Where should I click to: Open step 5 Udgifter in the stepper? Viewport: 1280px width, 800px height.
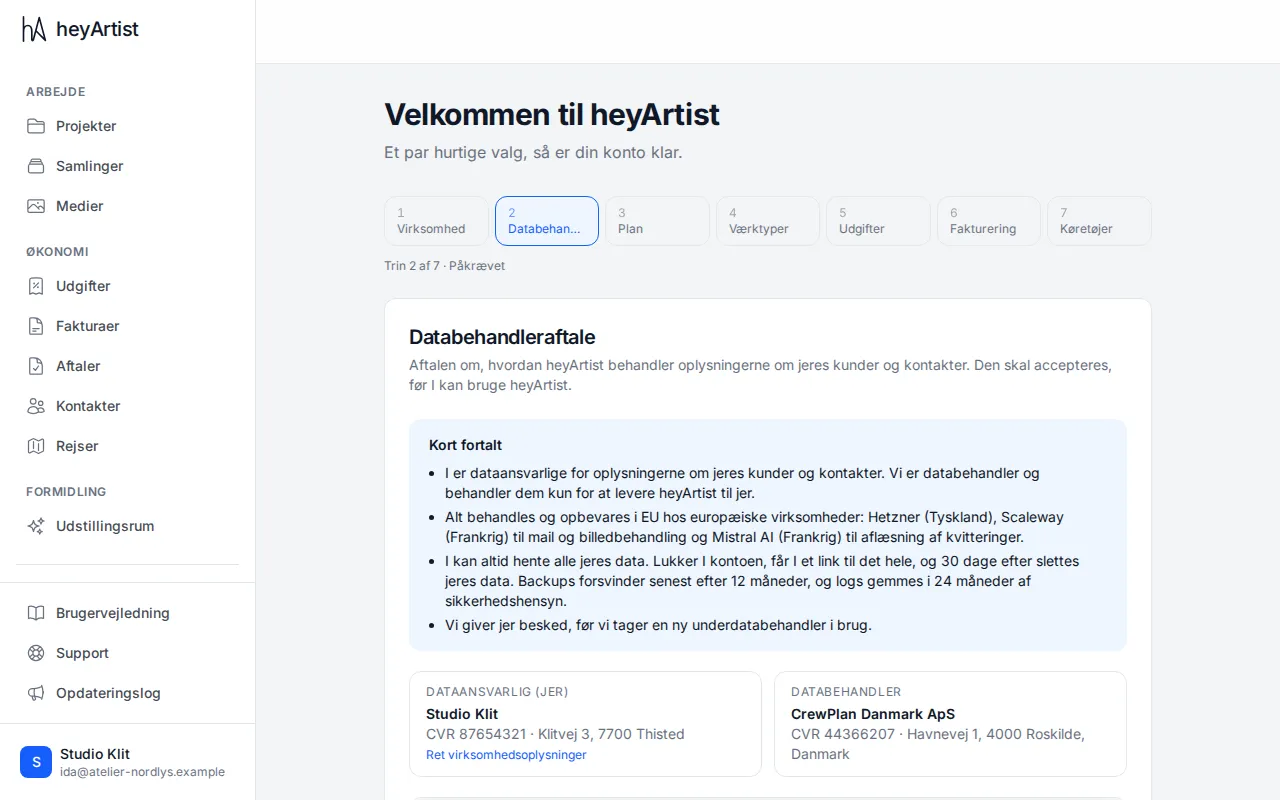pyautogui.click(x=878, y=221)
